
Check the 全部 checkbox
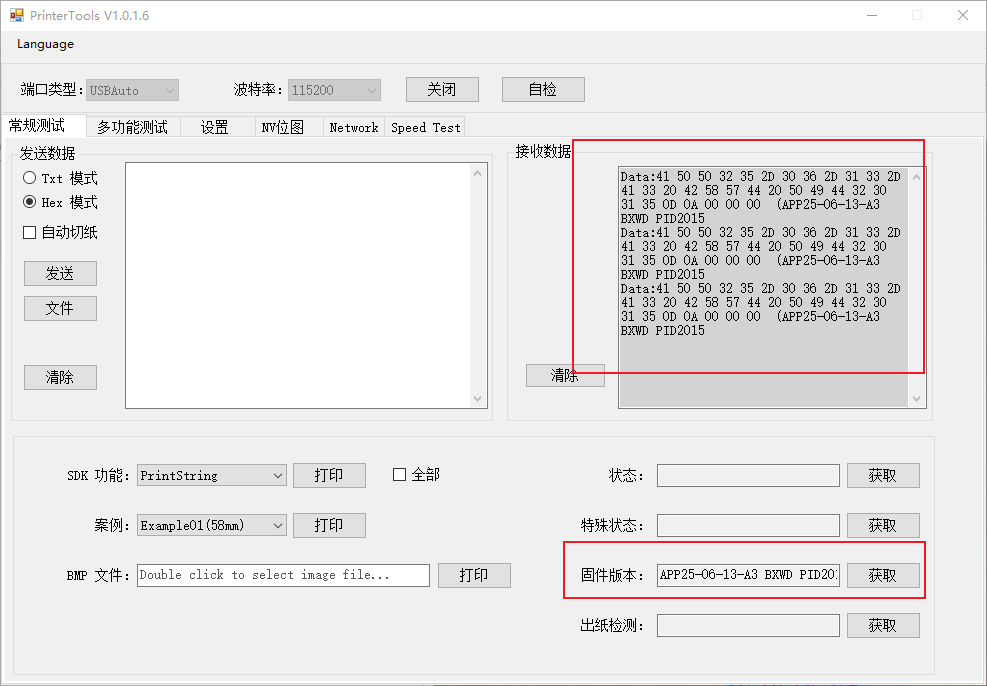[400, 475]
